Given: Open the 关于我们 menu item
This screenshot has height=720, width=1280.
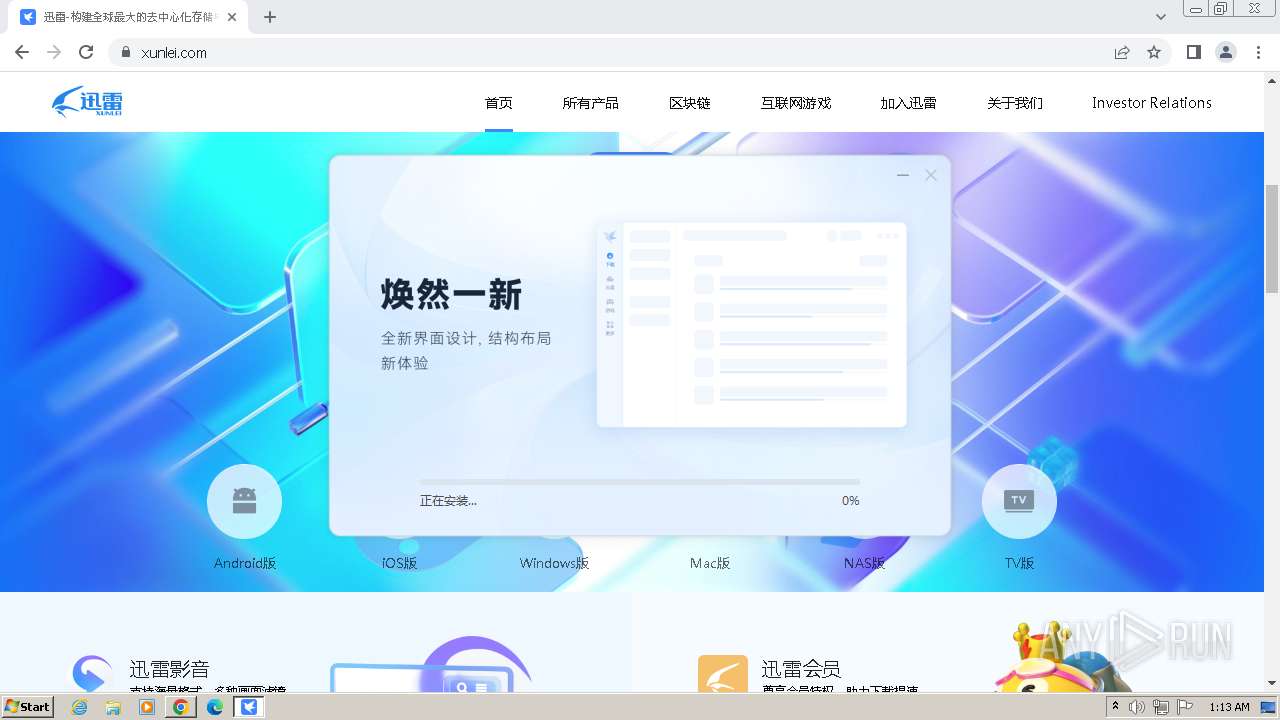Looking at the screenshot, I should tap(1015, 103).
